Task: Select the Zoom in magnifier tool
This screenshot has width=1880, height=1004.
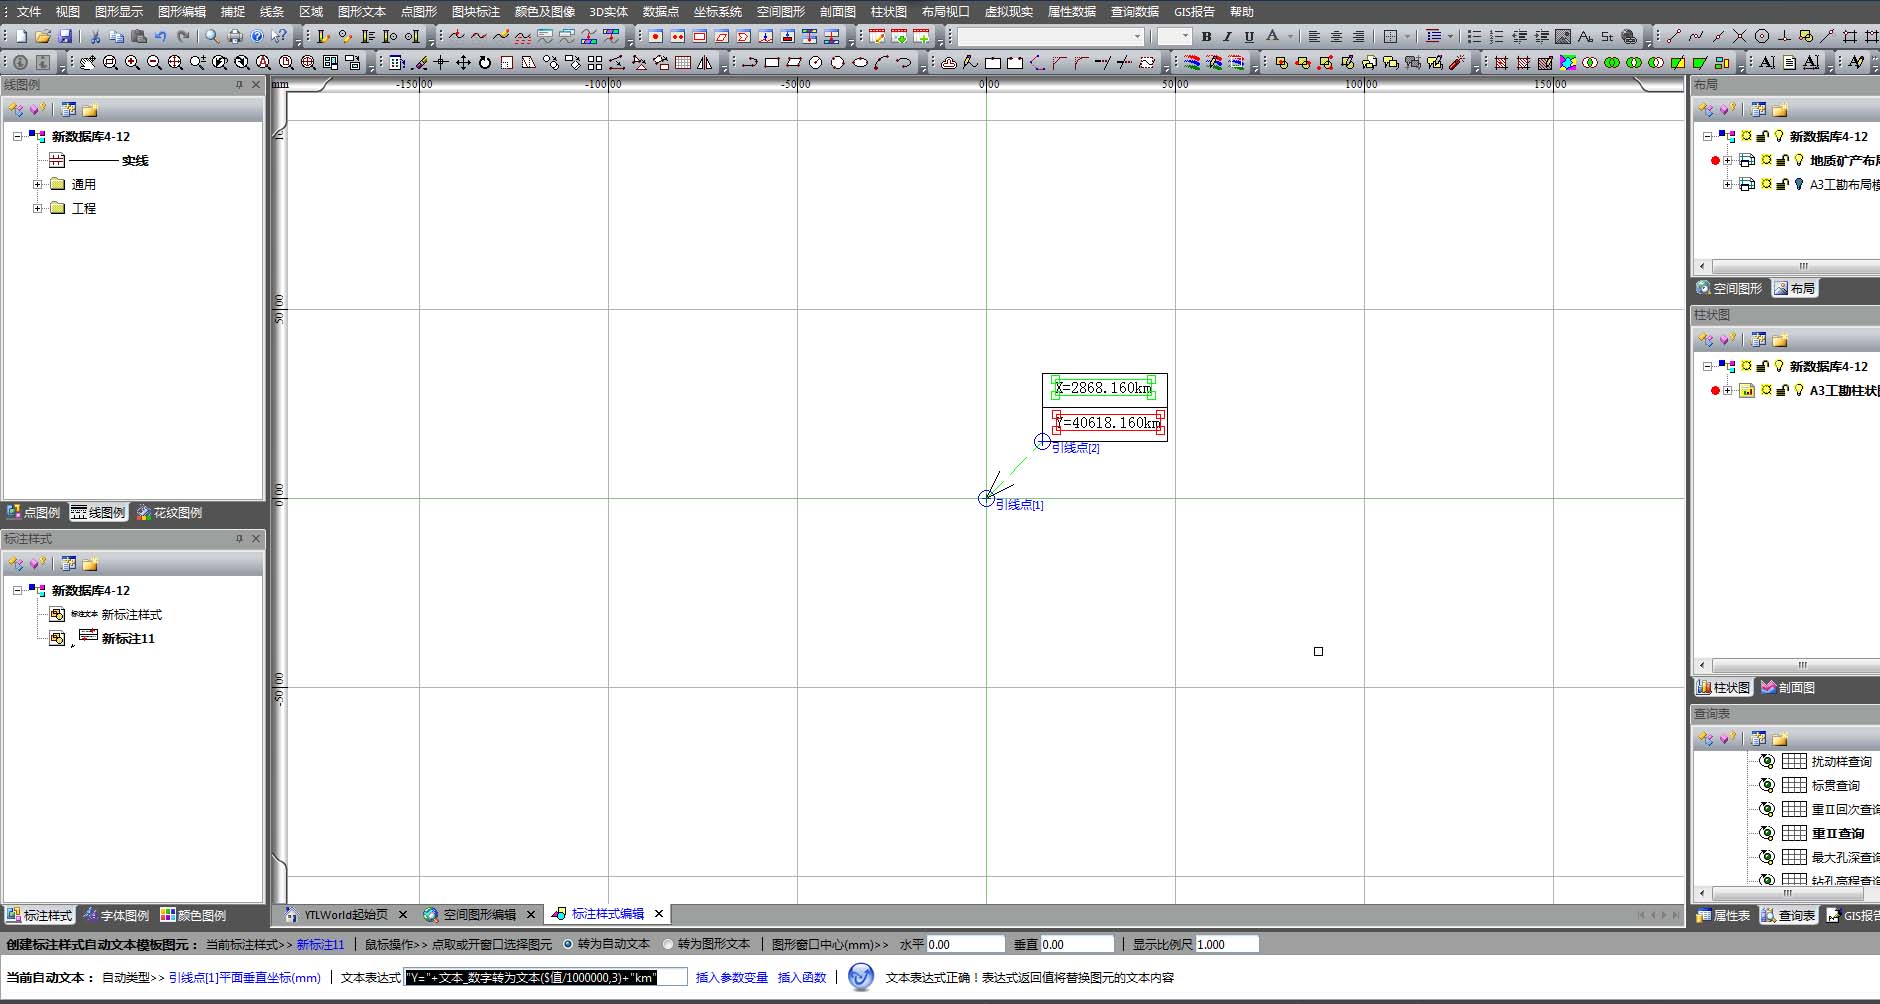Action: pos(132,62)
